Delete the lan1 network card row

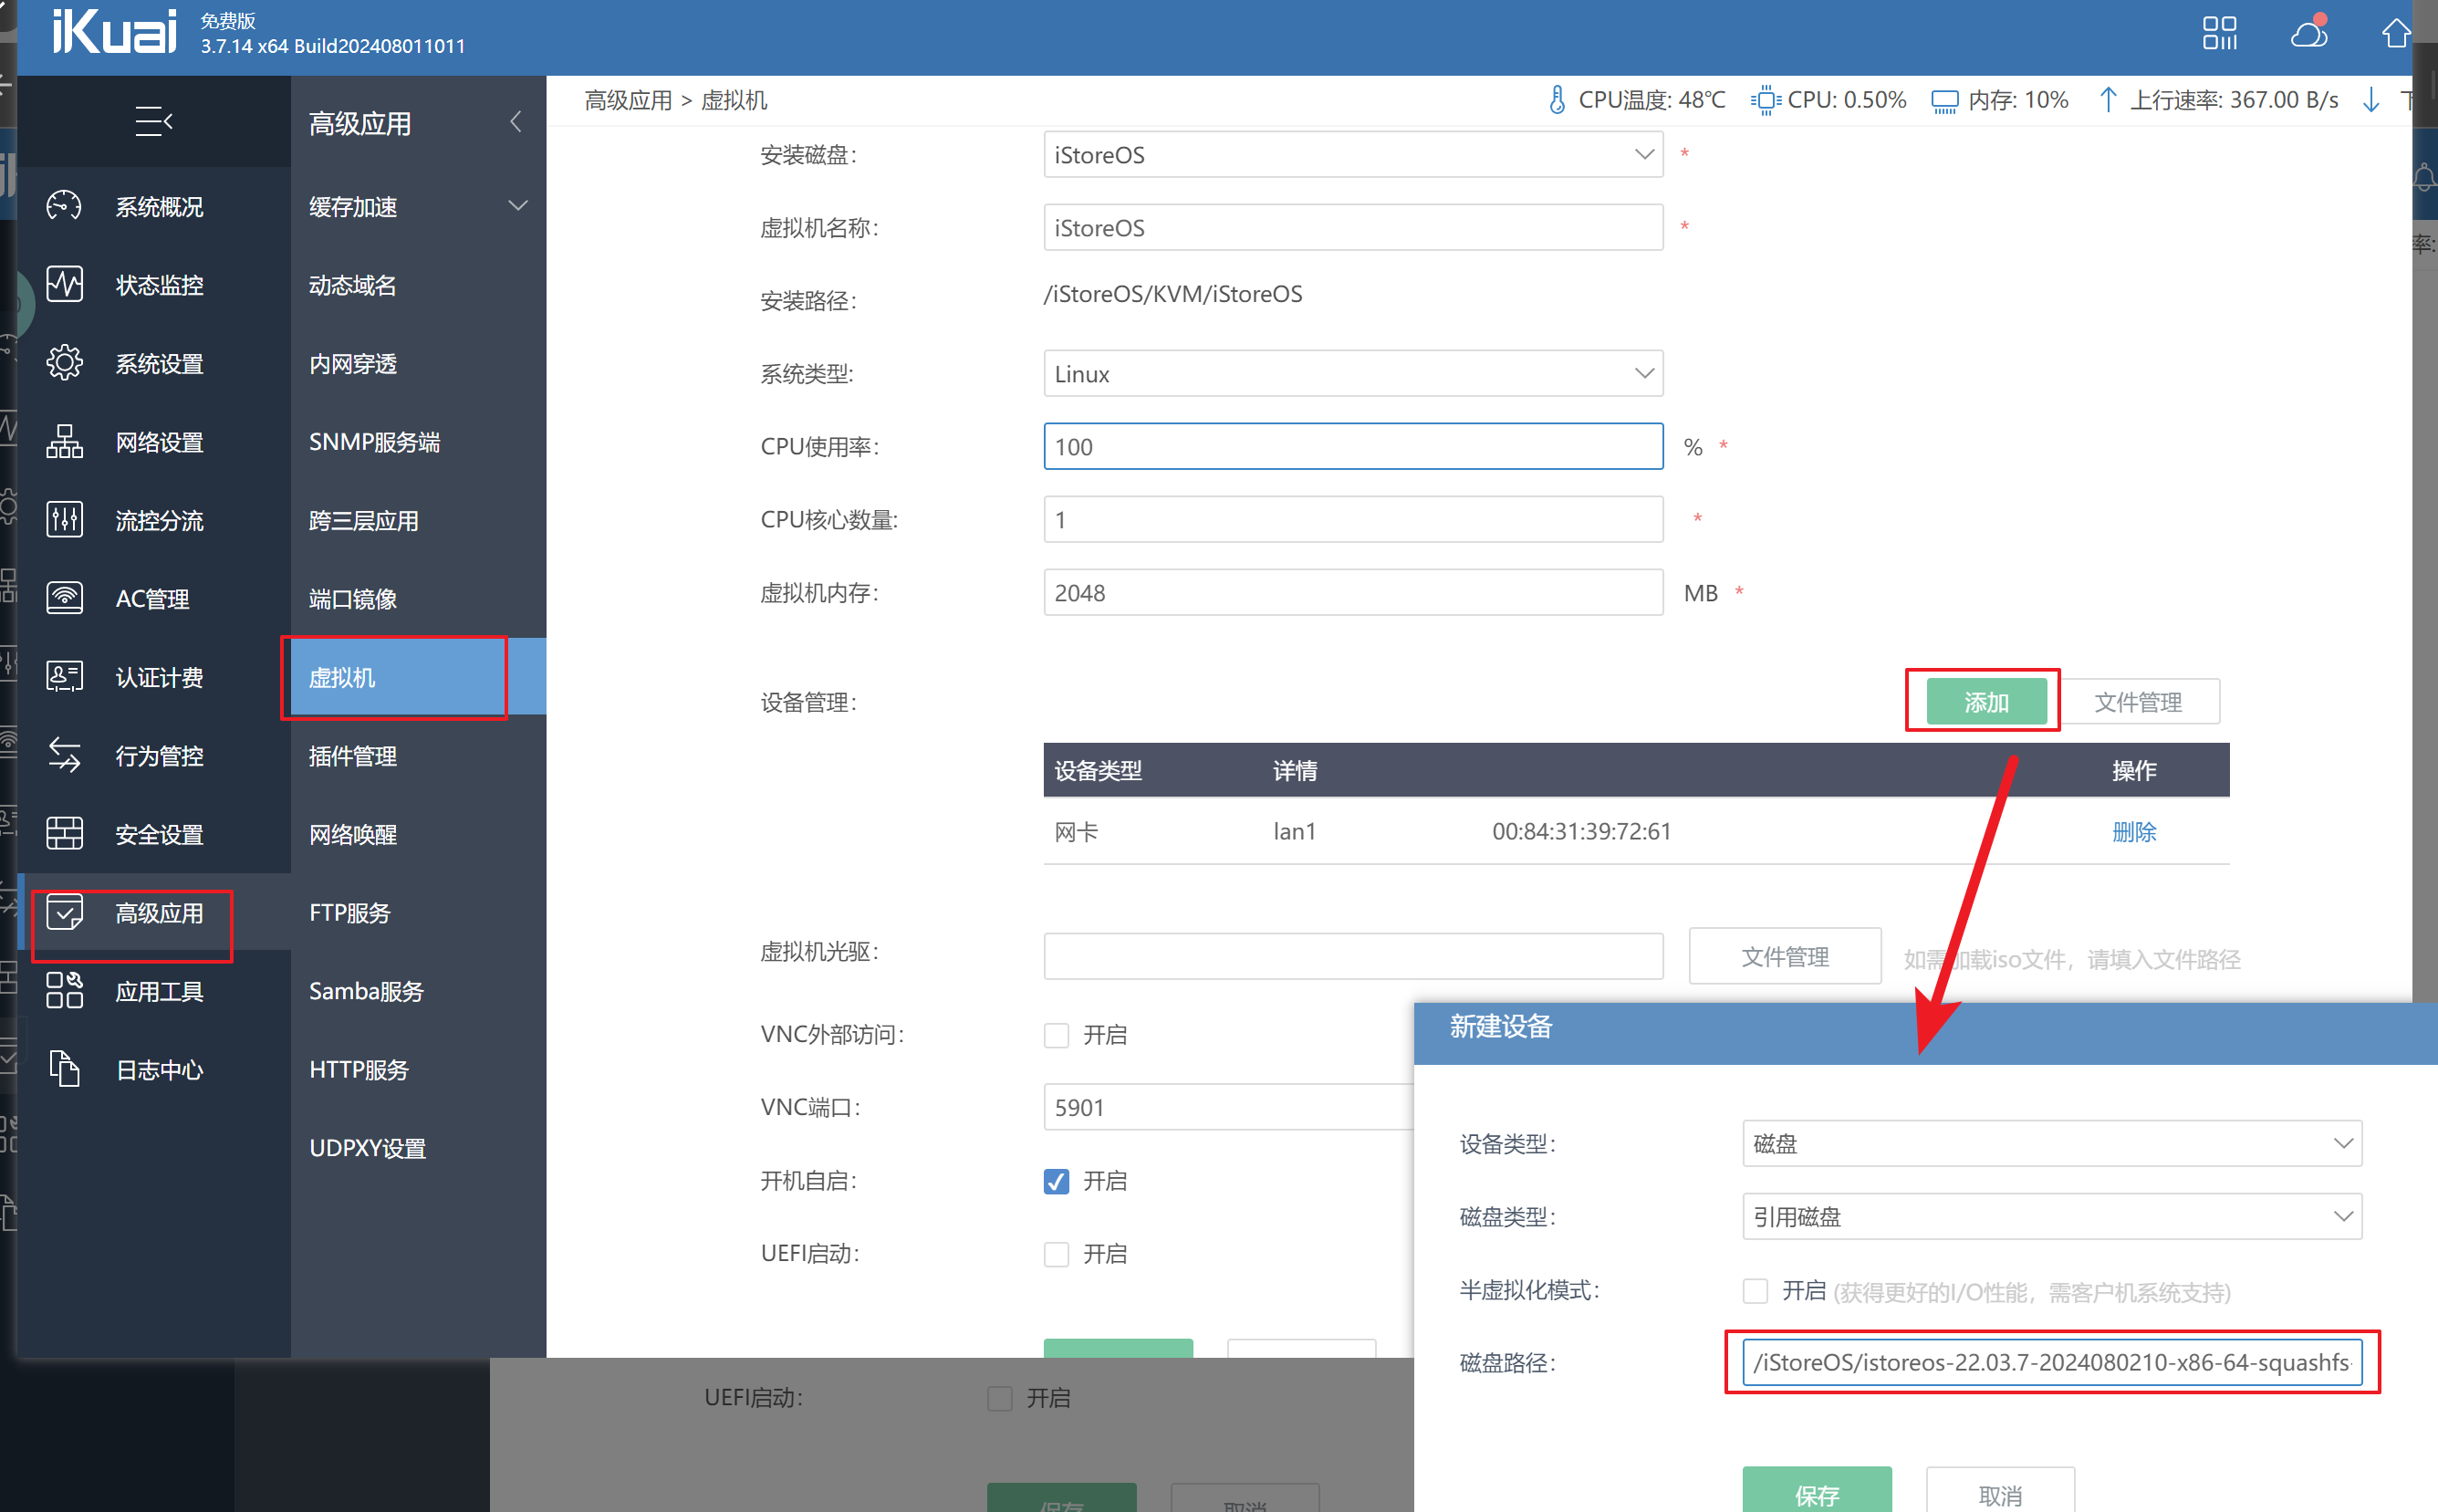(x=2134, y=831)
